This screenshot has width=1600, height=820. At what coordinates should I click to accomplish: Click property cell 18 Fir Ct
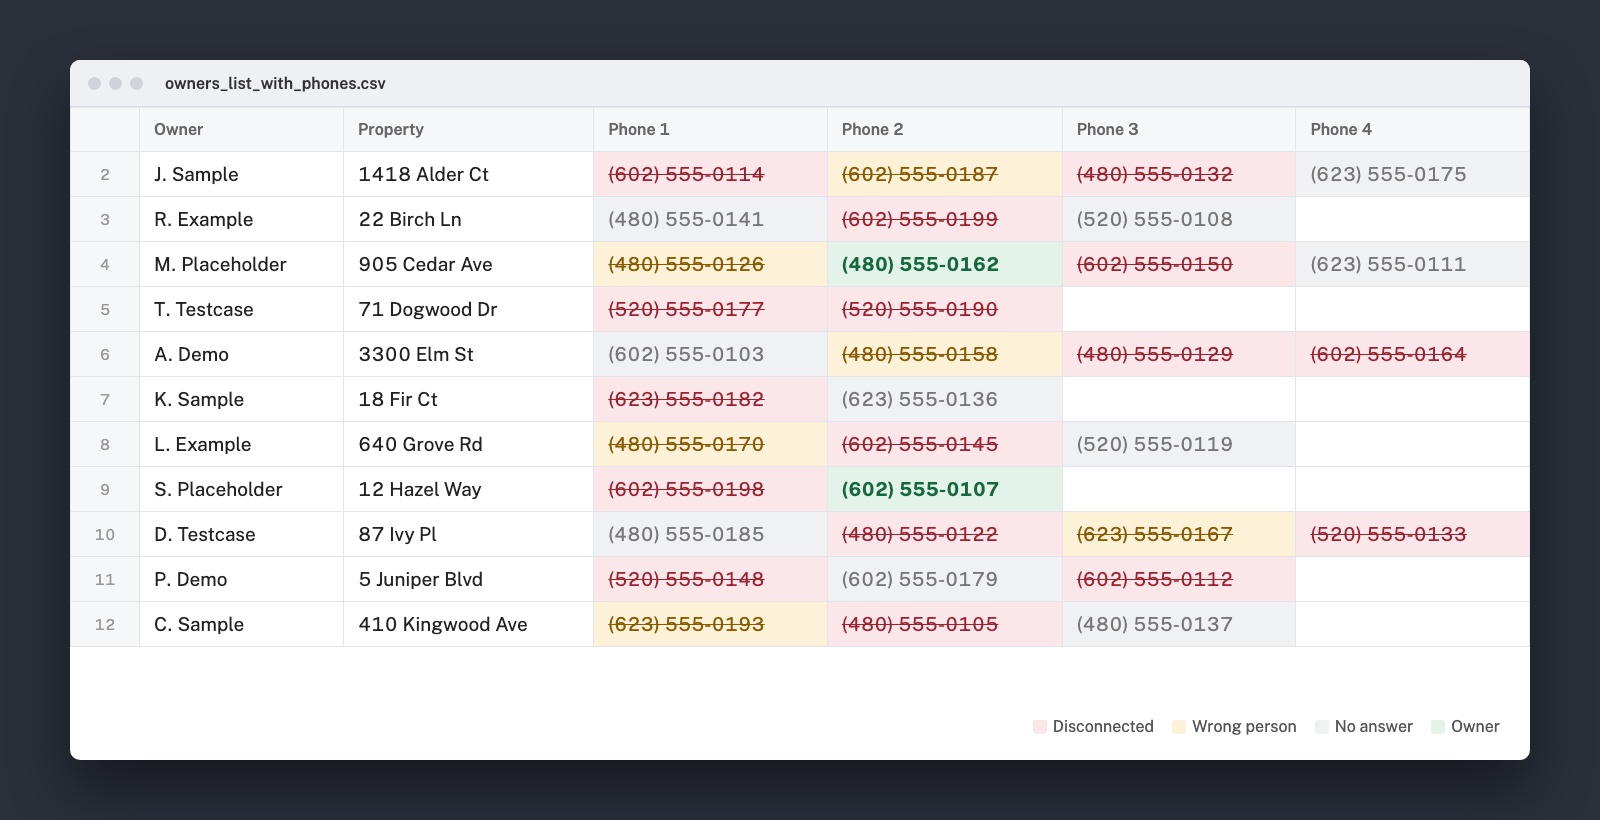(468, 399)
